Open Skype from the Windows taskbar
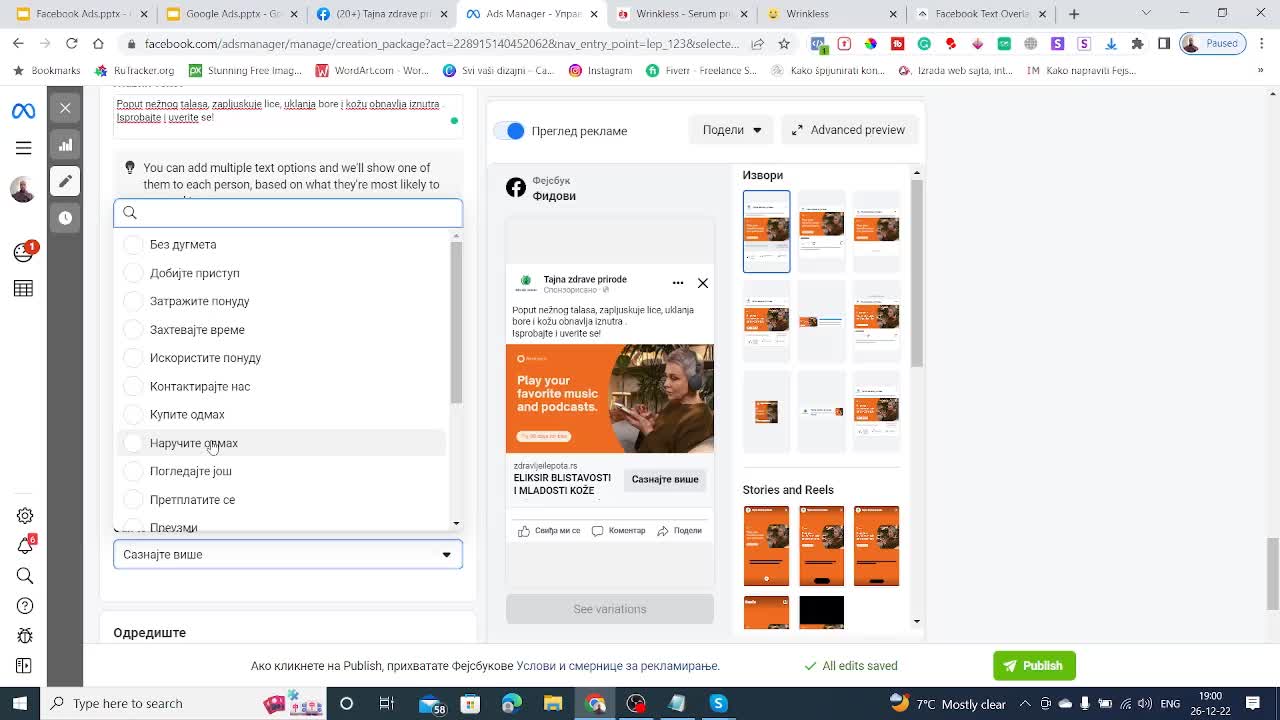This screenshot has height=720, width=1280. (x=718, y=704)
